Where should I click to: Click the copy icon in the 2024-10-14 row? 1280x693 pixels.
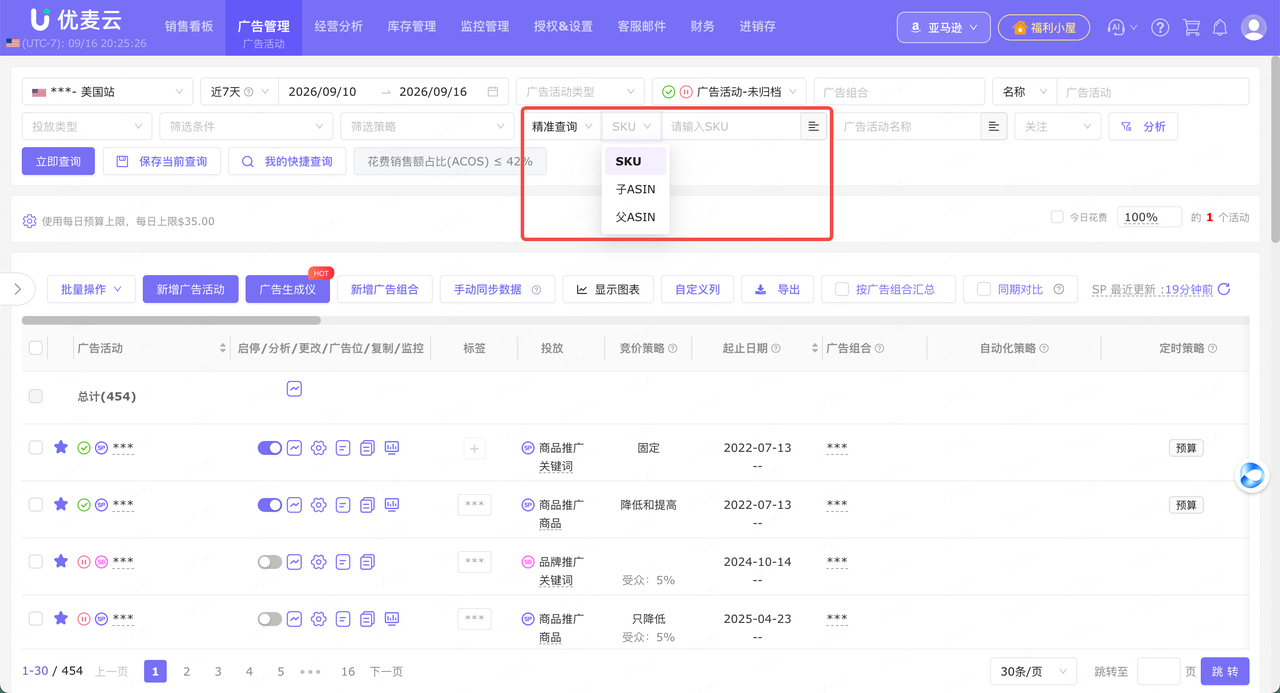tap(367, 562)
